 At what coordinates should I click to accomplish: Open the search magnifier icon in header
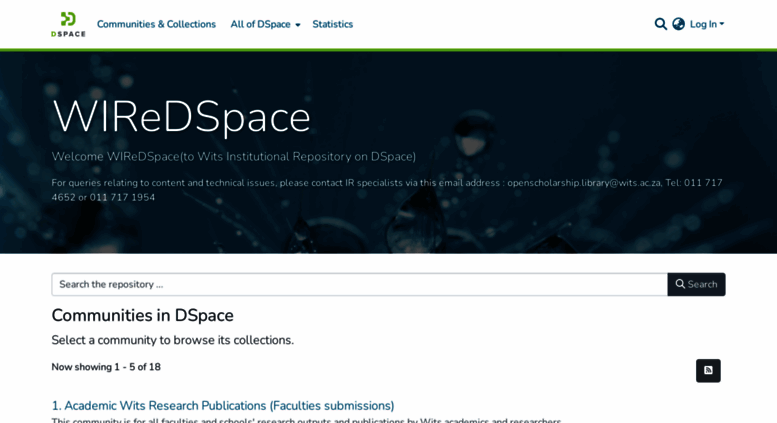660,24
